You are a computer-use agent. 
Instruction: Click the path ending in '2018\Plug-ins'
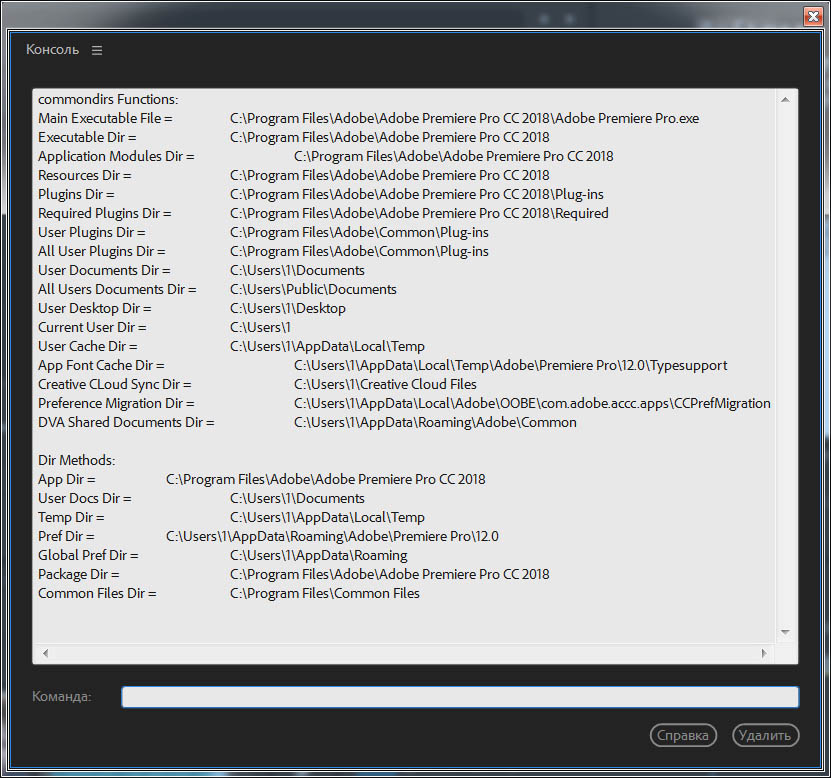[x=417, y=194]
